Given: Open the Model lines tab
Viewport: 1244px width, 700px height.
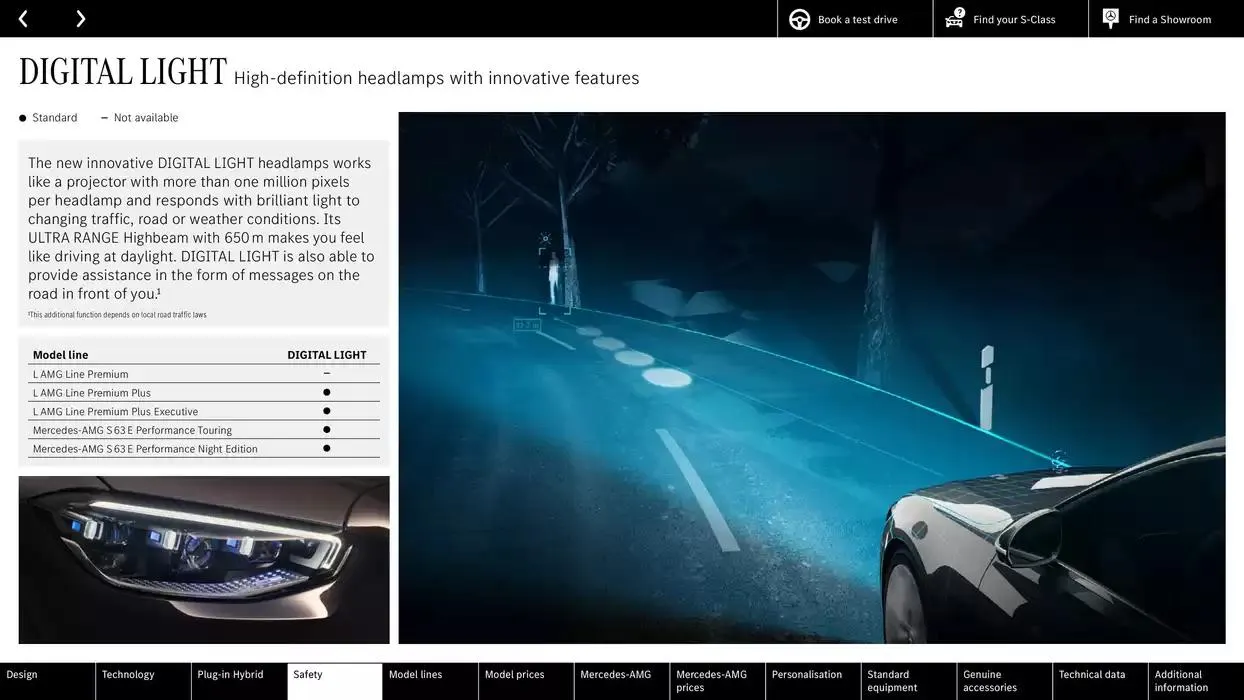Looking at the screenshot, I should [x=430, y=681].
